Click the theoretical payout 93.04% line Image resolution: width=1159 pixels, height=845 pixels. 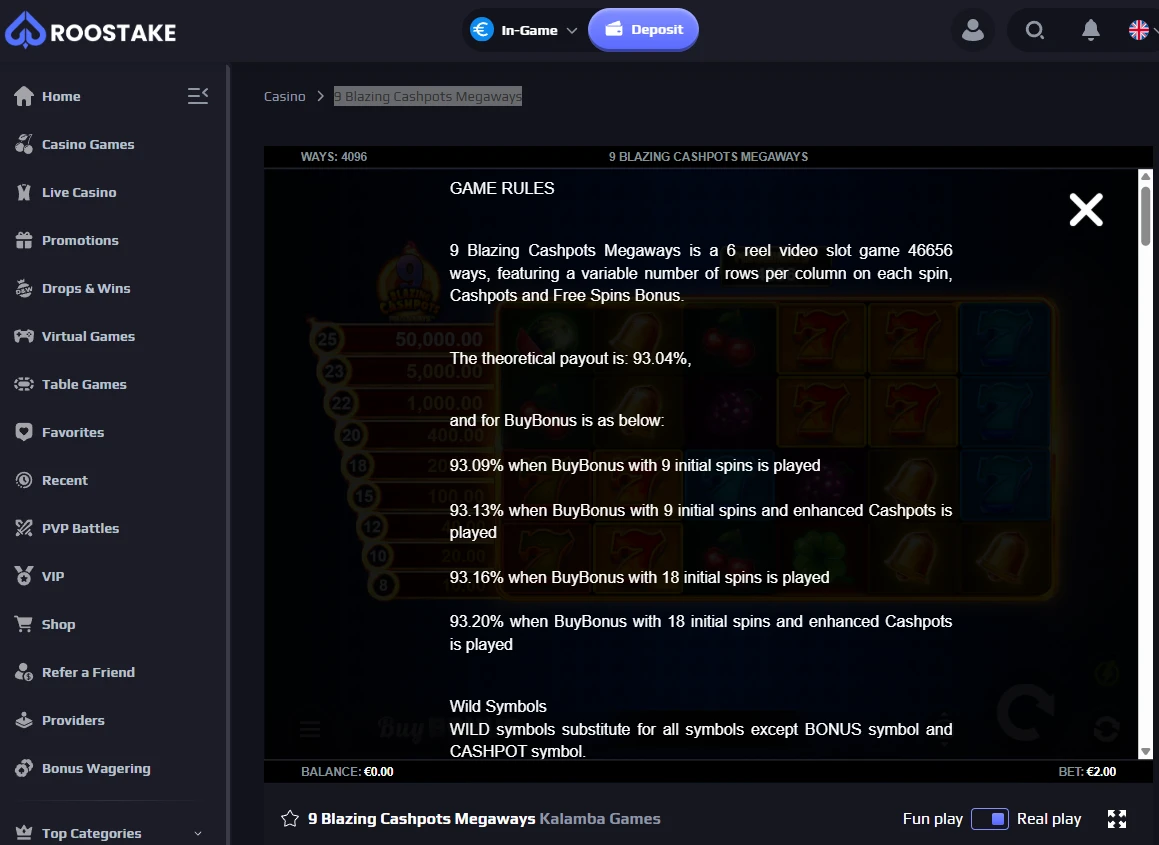[570, 359]
